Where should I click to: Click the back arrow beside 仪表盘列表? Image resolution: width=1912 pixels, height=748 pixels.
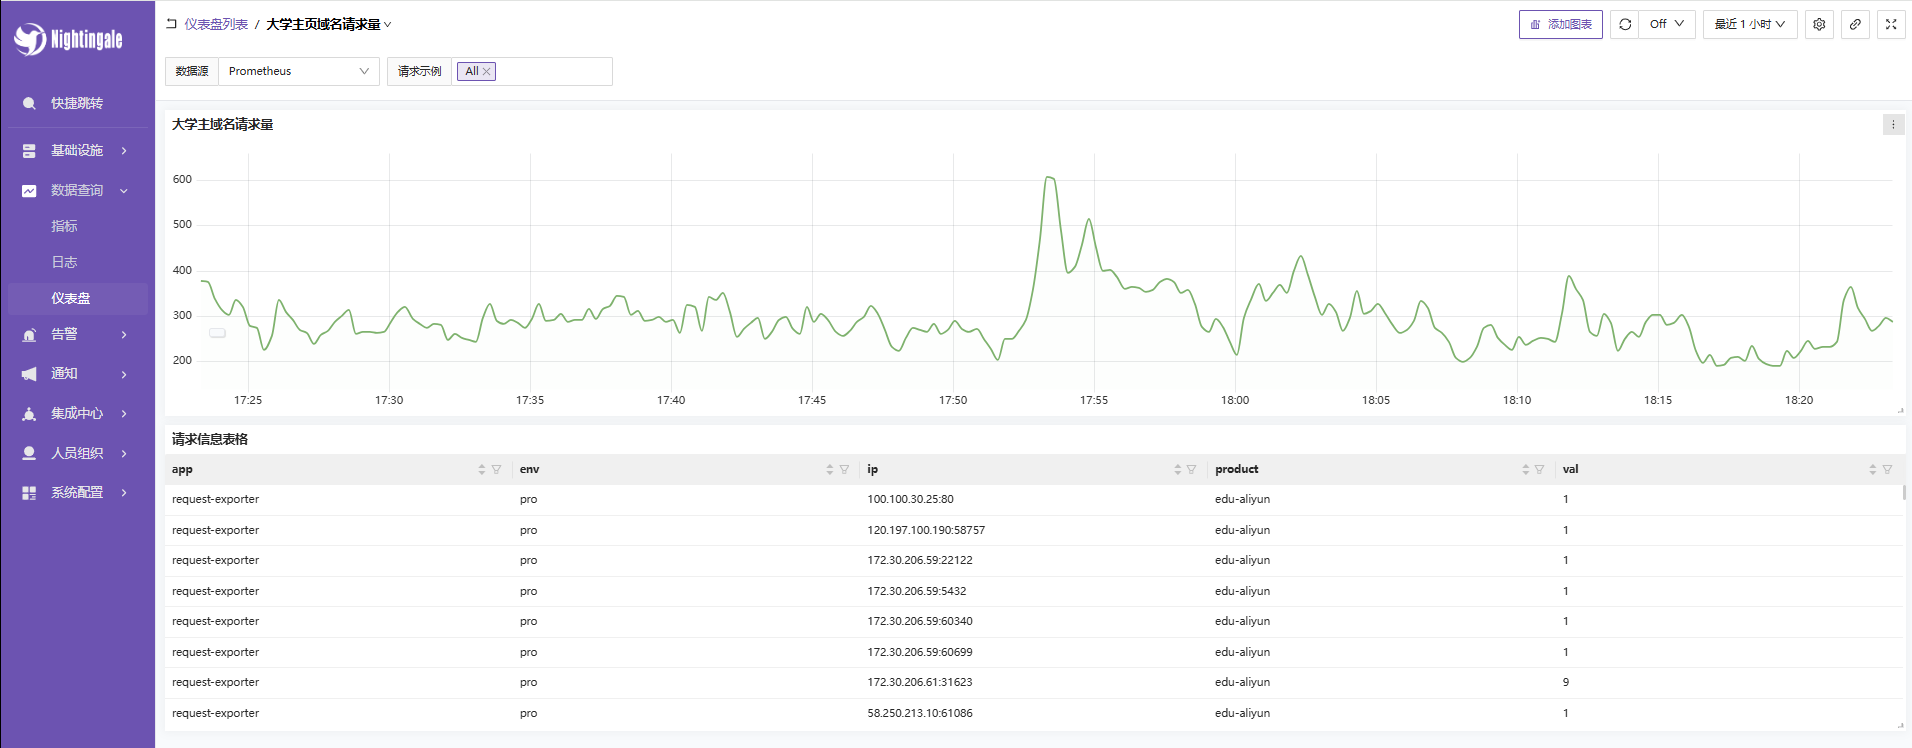[171, 24]
